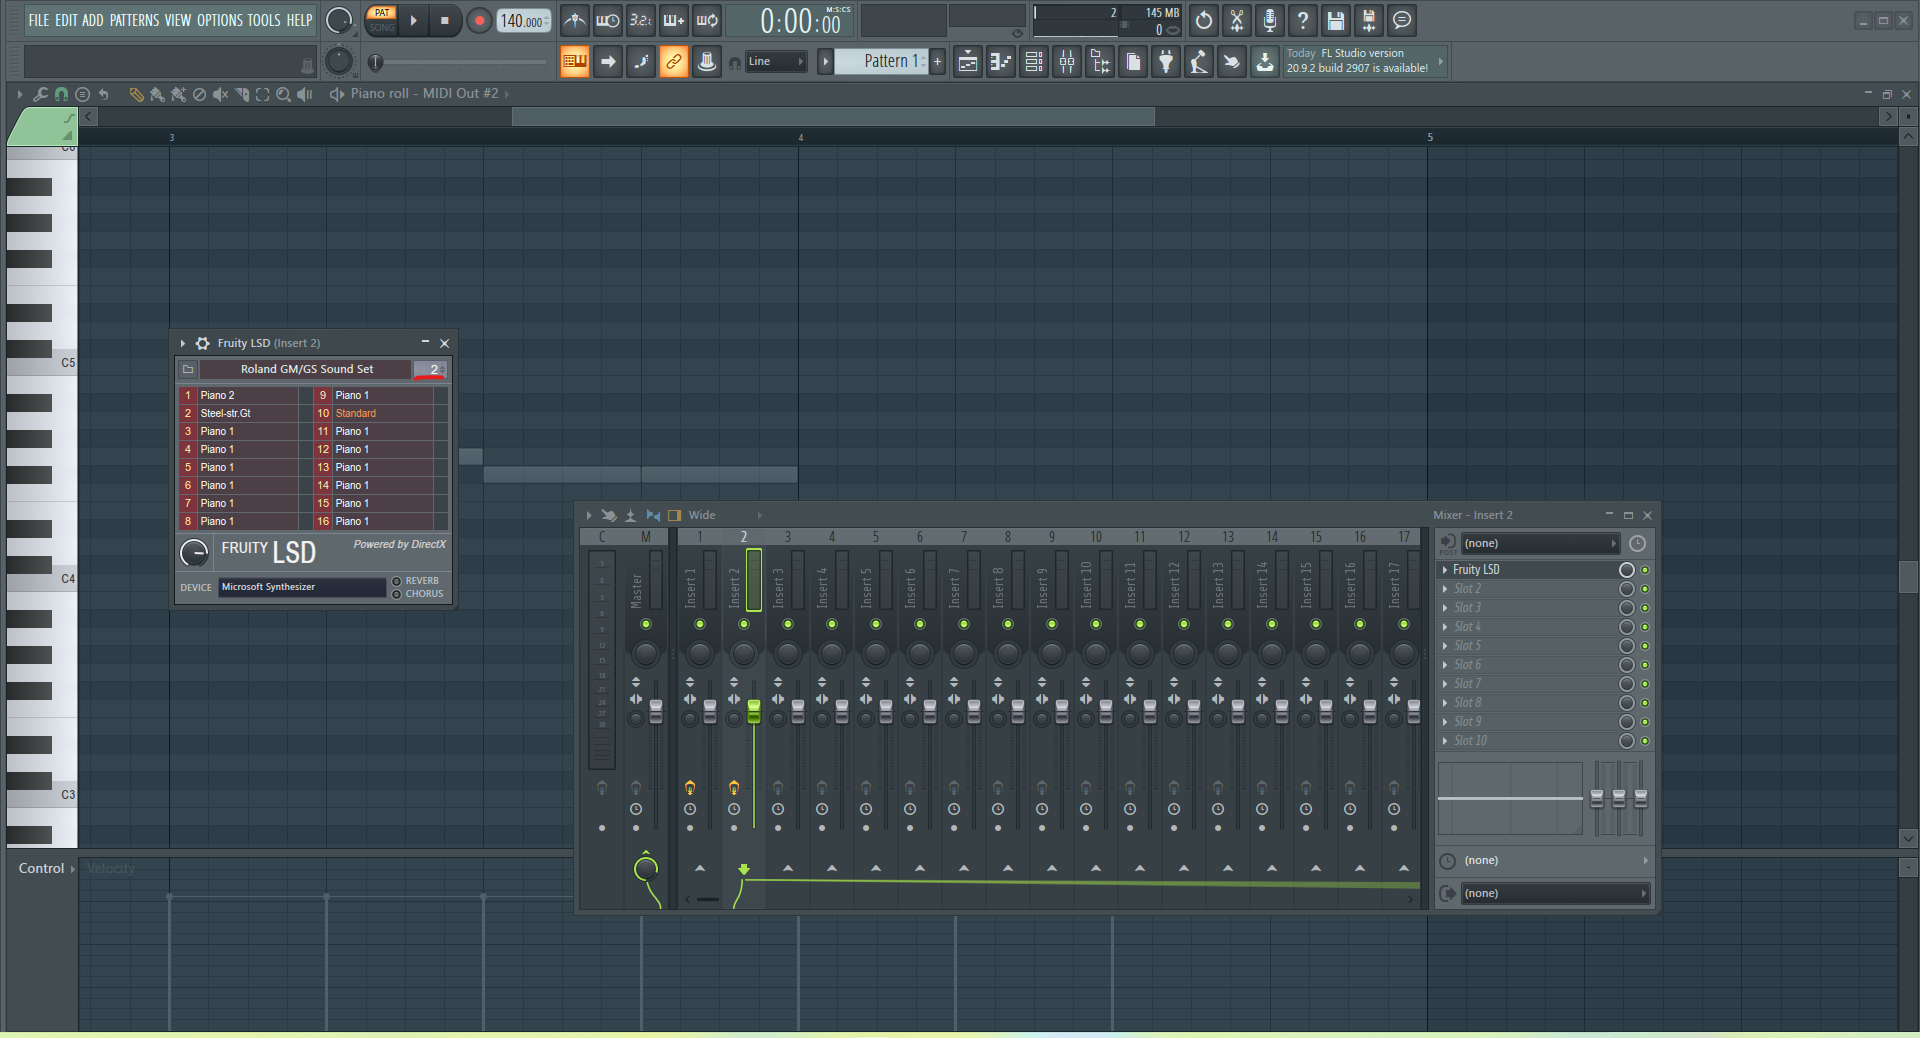Open the audio editor scissors icon
The width and height of the screenshot is (1920, 1038).
coord(1237,20)
